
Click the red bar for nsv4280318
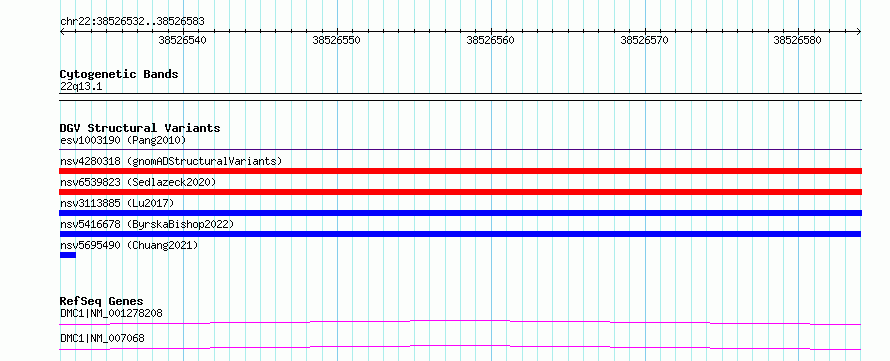(x=460, y=171)
